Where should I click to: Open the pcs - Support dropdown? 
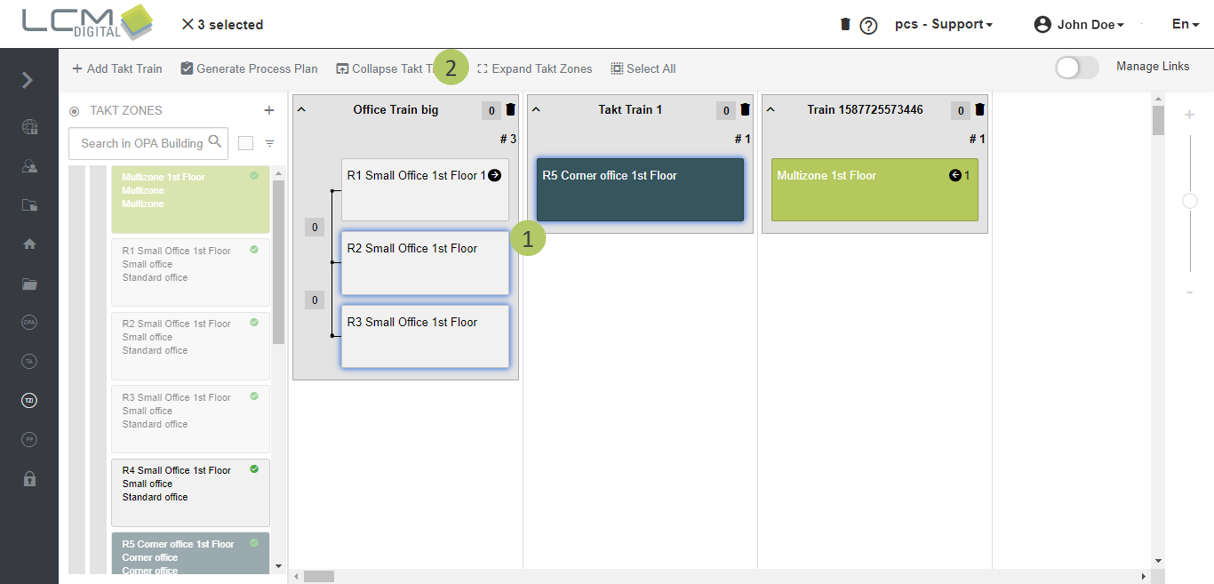(x=943, y=24)
